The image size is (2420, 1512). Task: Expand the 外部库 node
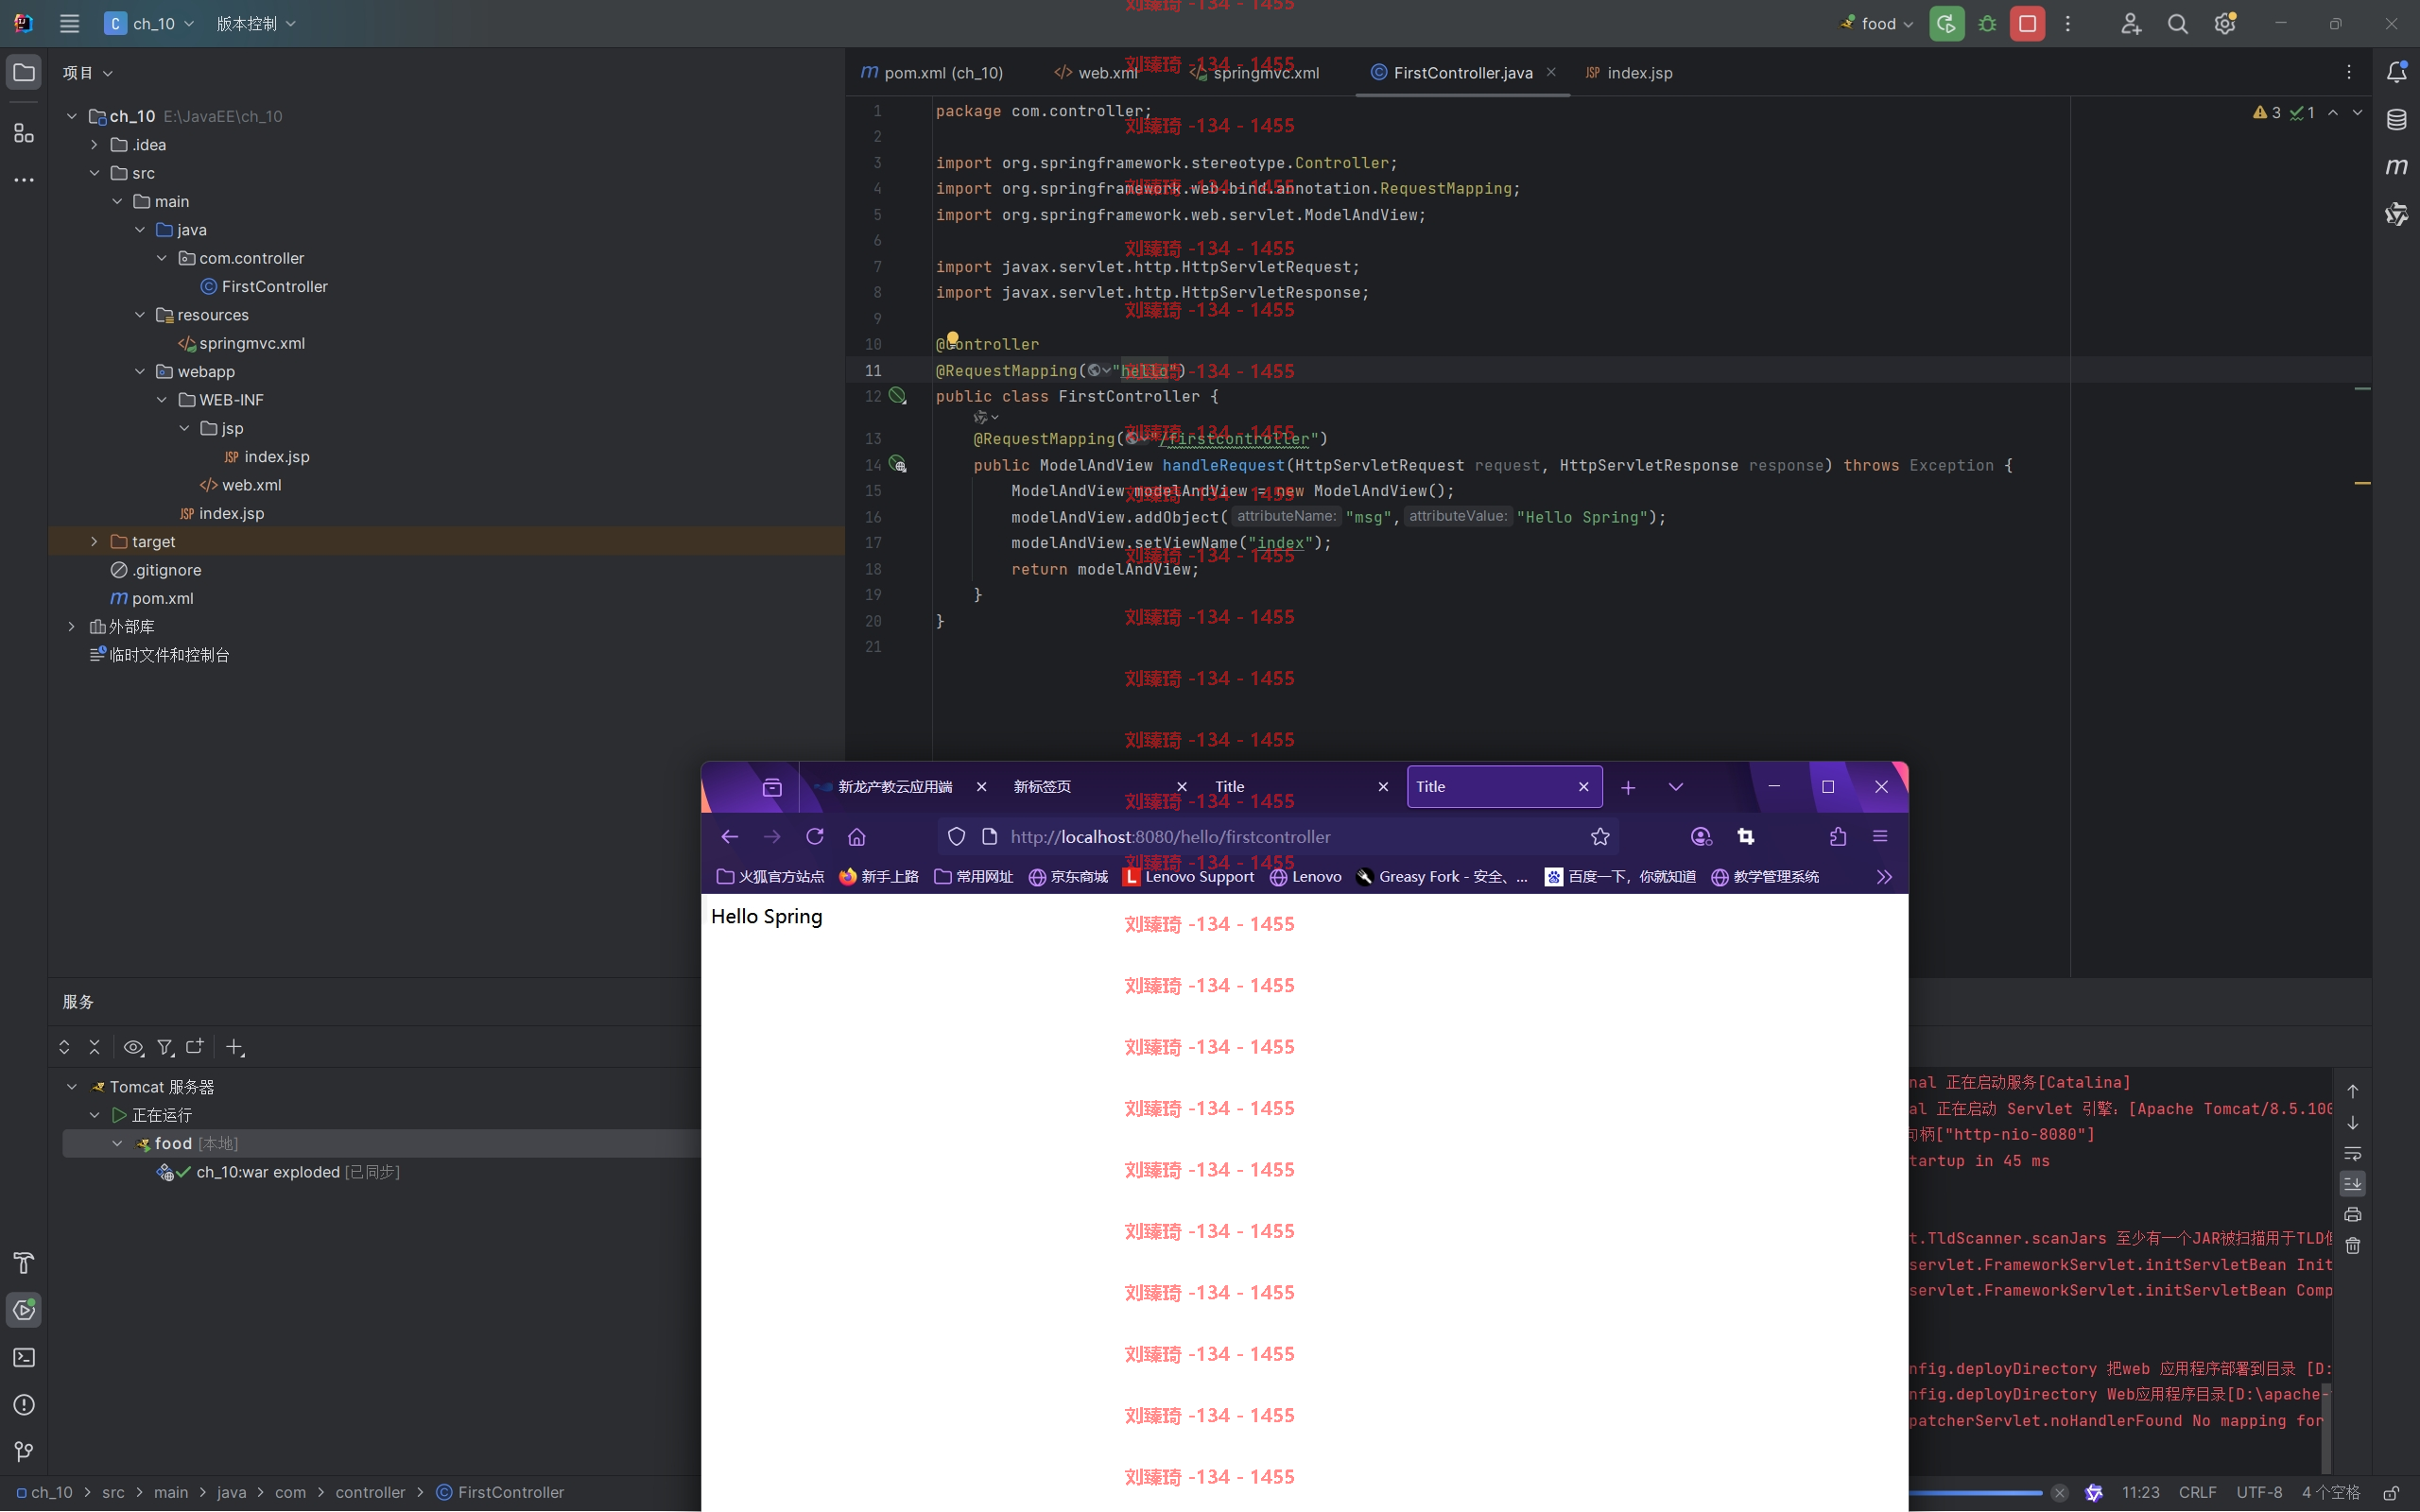(72, 626)
